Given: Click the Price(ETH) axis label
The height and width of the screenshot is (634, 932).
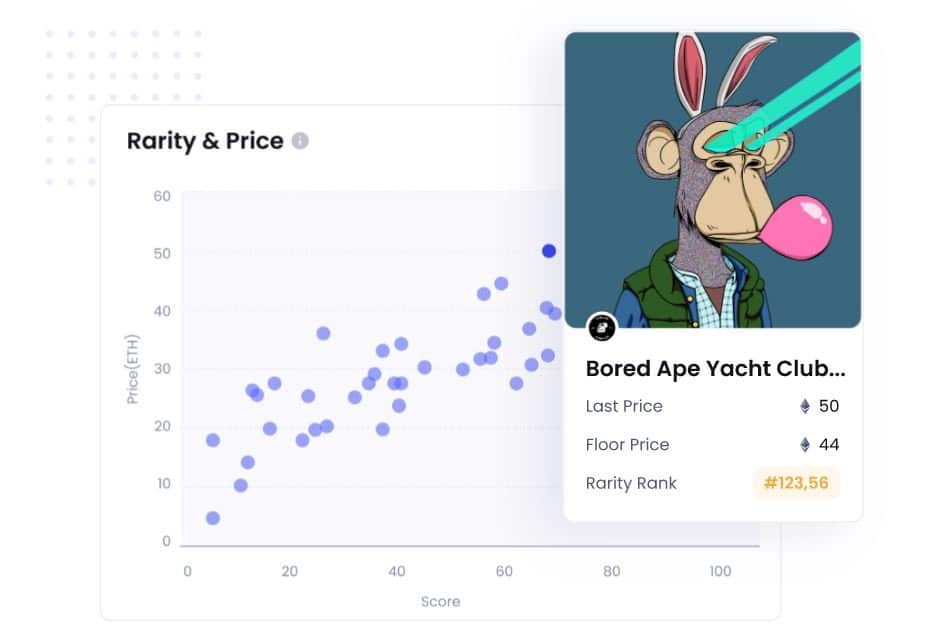Looking at the screenshot, I should pyautogui.click(x=132, y=369).
